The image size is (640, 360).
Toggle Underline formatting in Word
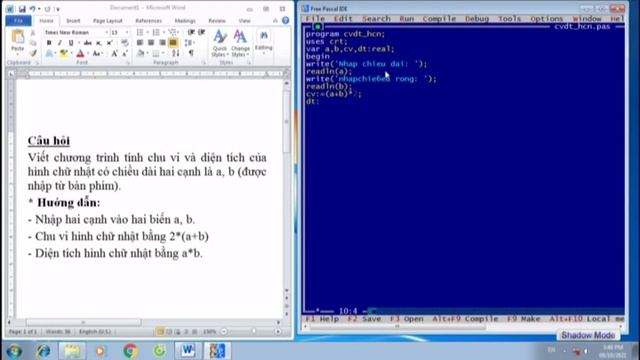pyautogui.click(x=71, y=43)
